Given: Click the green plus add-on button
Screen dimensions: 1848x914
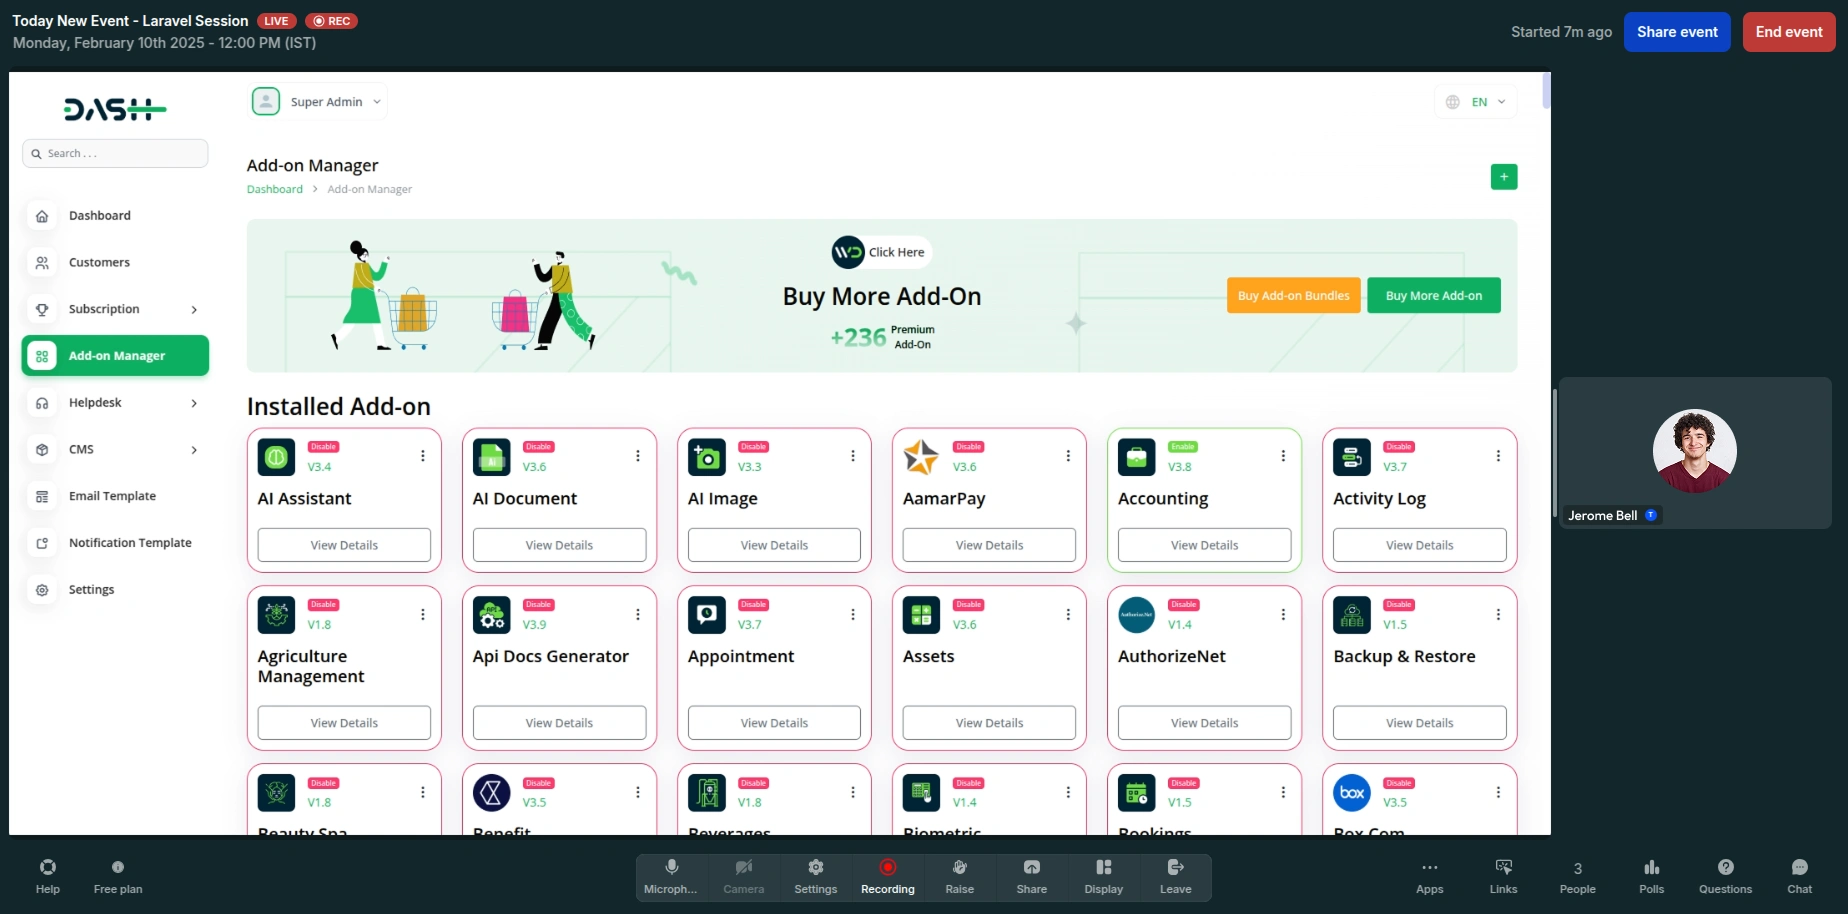Looking at the screenshot, I should pyautogui.click(x=1503, y=177).
